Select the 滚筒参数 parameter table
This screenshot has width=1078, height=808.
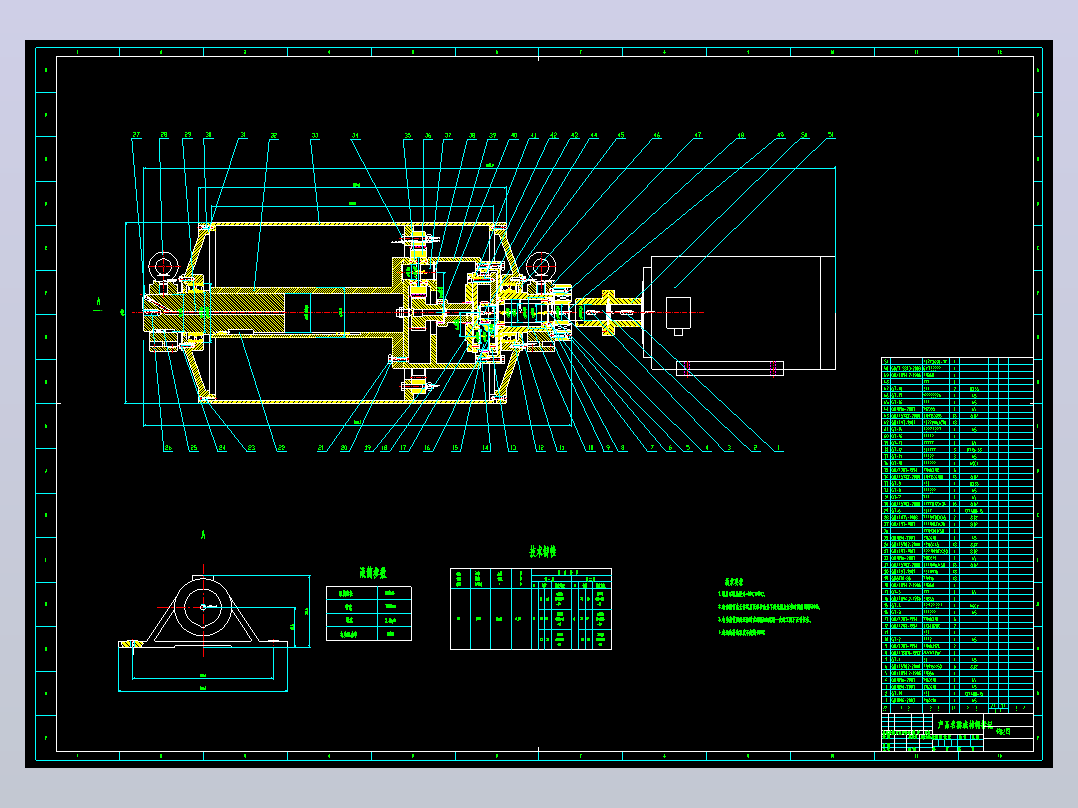[369, 613]
